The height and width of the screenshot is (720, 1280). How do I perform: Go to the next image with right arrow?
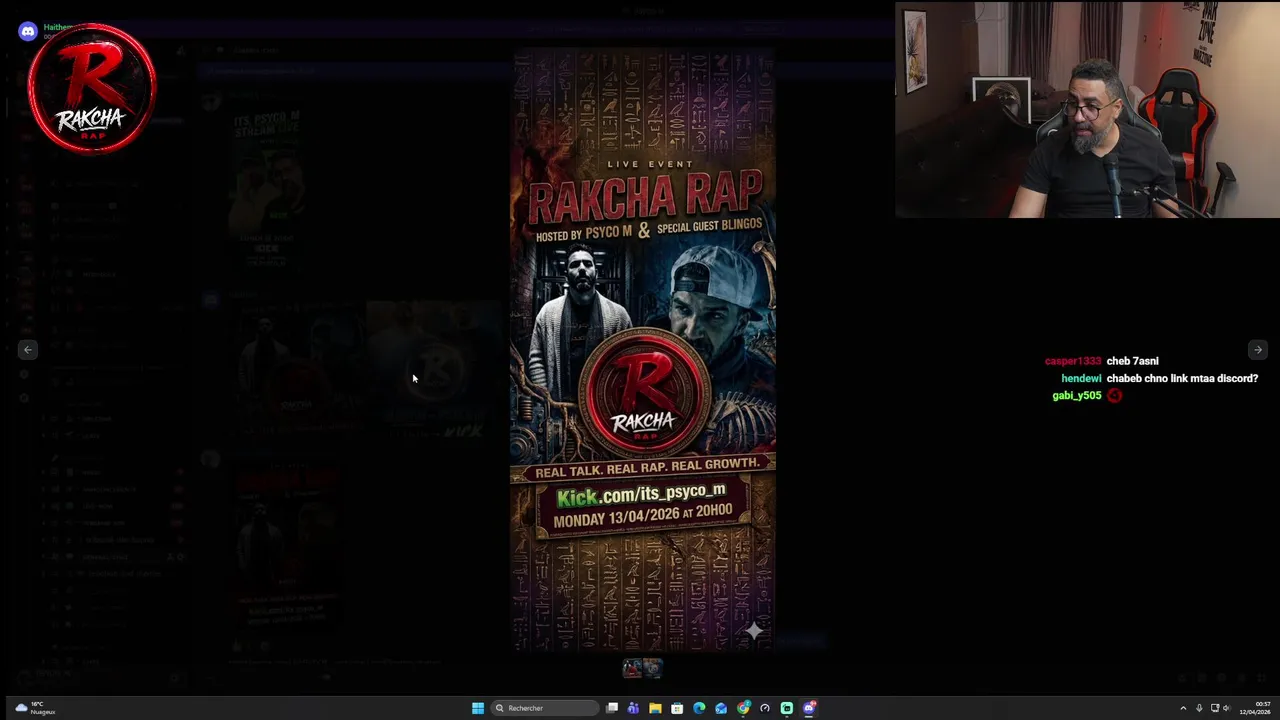coord(1257,349)
